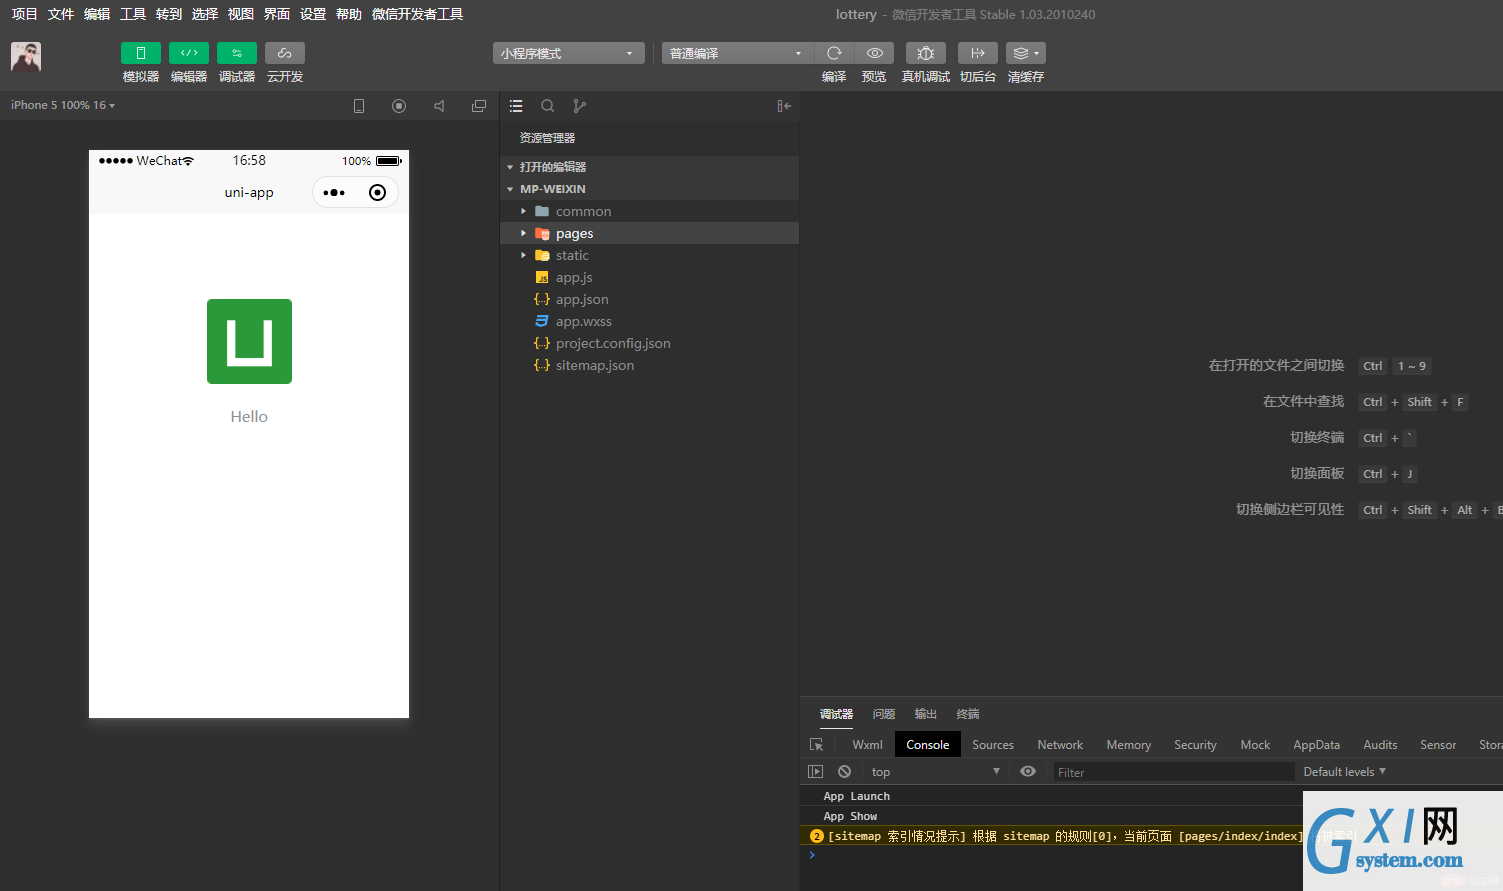
Task: Open the 转到 menu
Action: [x=169, y=14]
